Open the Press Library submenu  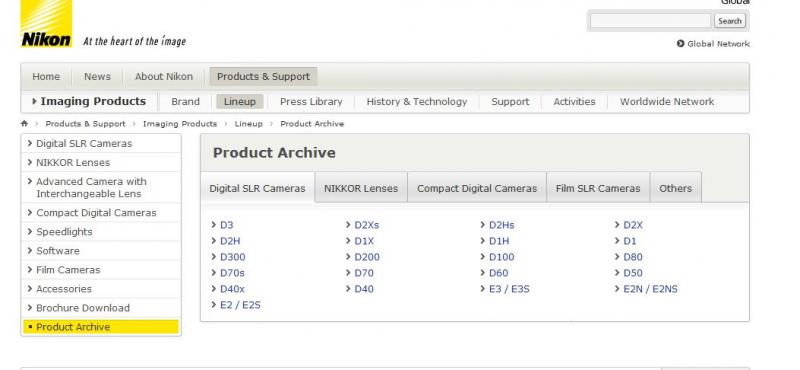(311, 102)
